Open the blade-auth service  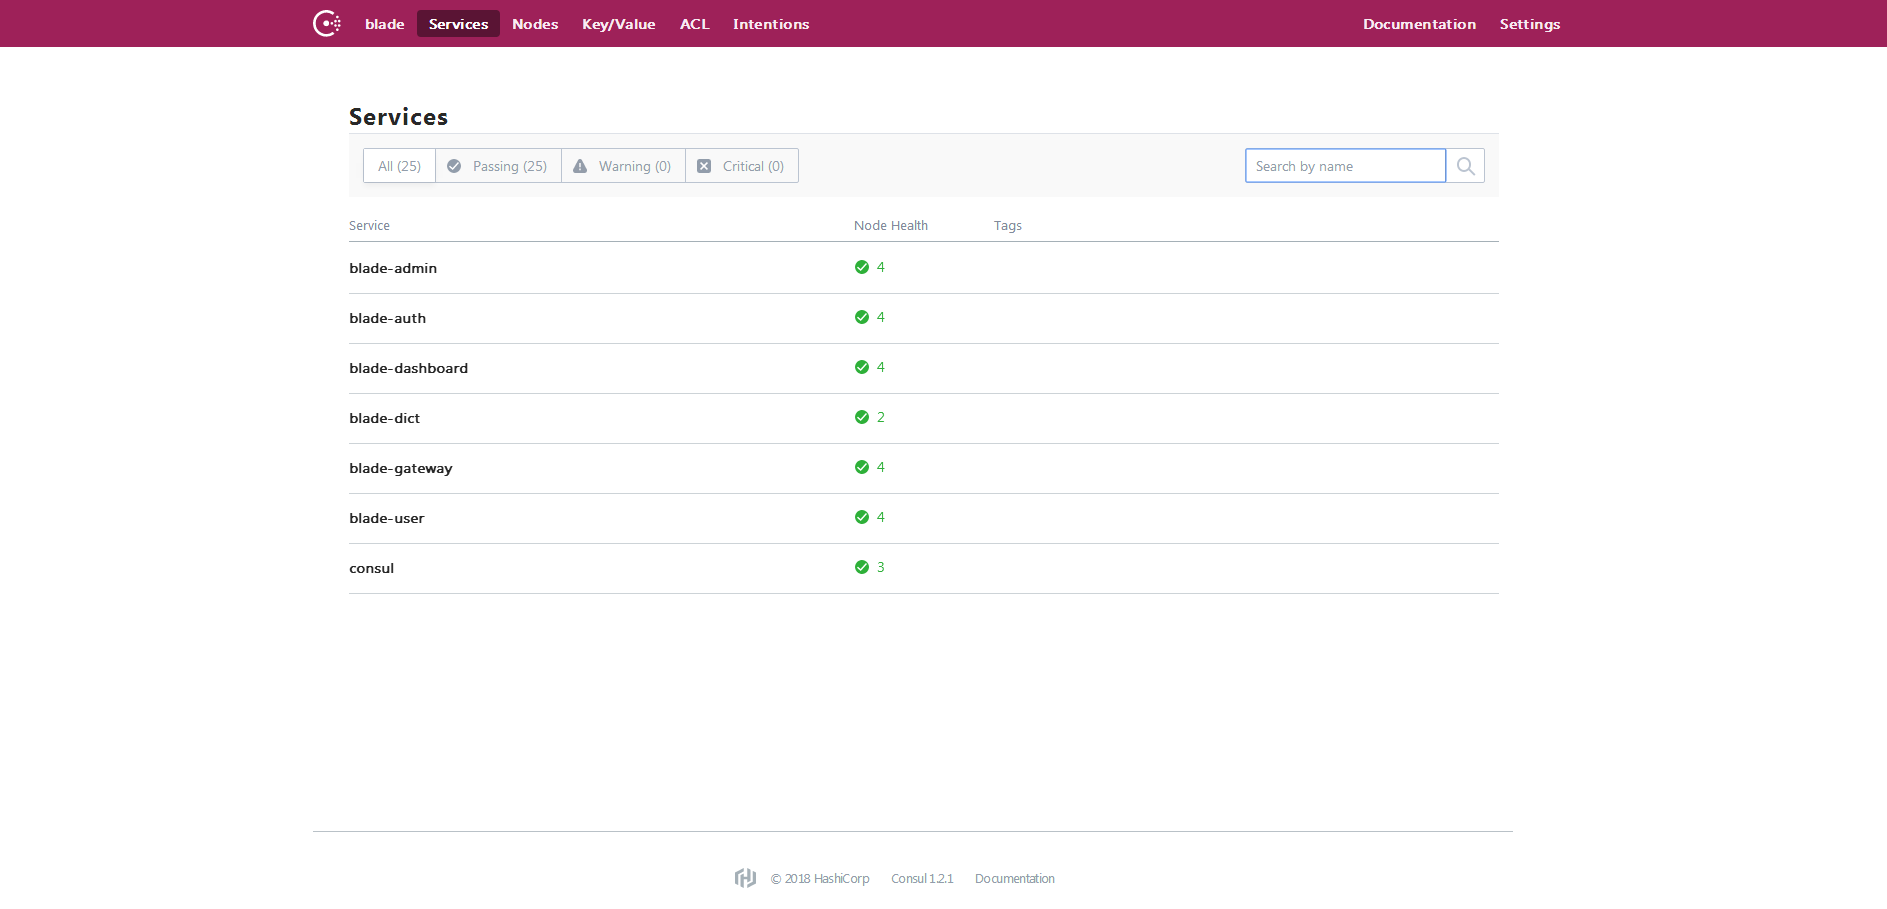(387, 318)
